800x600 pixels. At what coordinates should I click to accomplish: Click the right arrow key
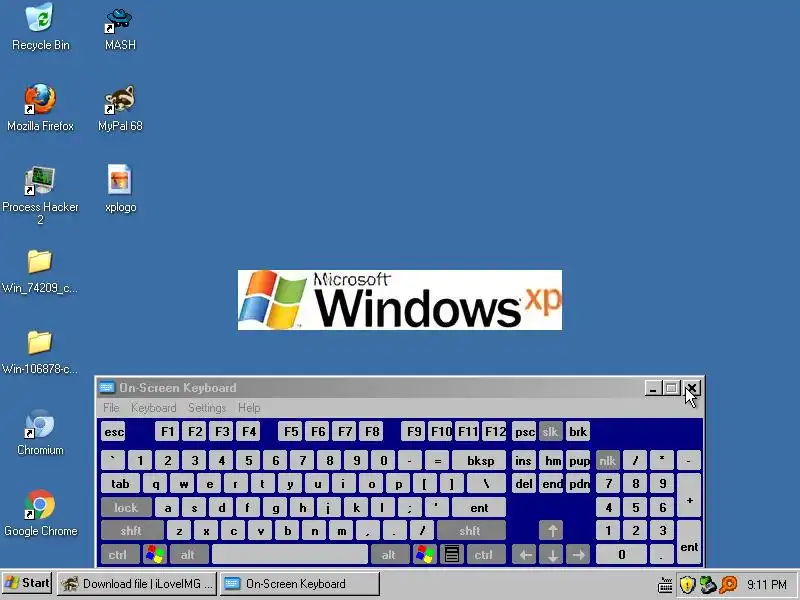578,554
